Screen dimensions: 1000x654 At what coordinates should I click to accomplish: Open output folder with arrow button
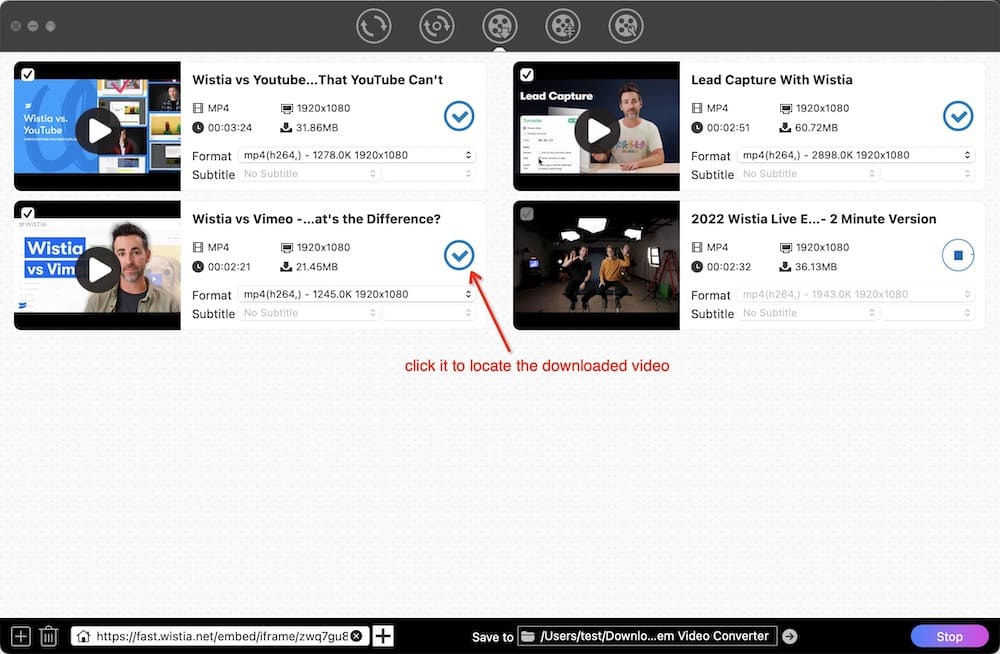coord(790,636)
